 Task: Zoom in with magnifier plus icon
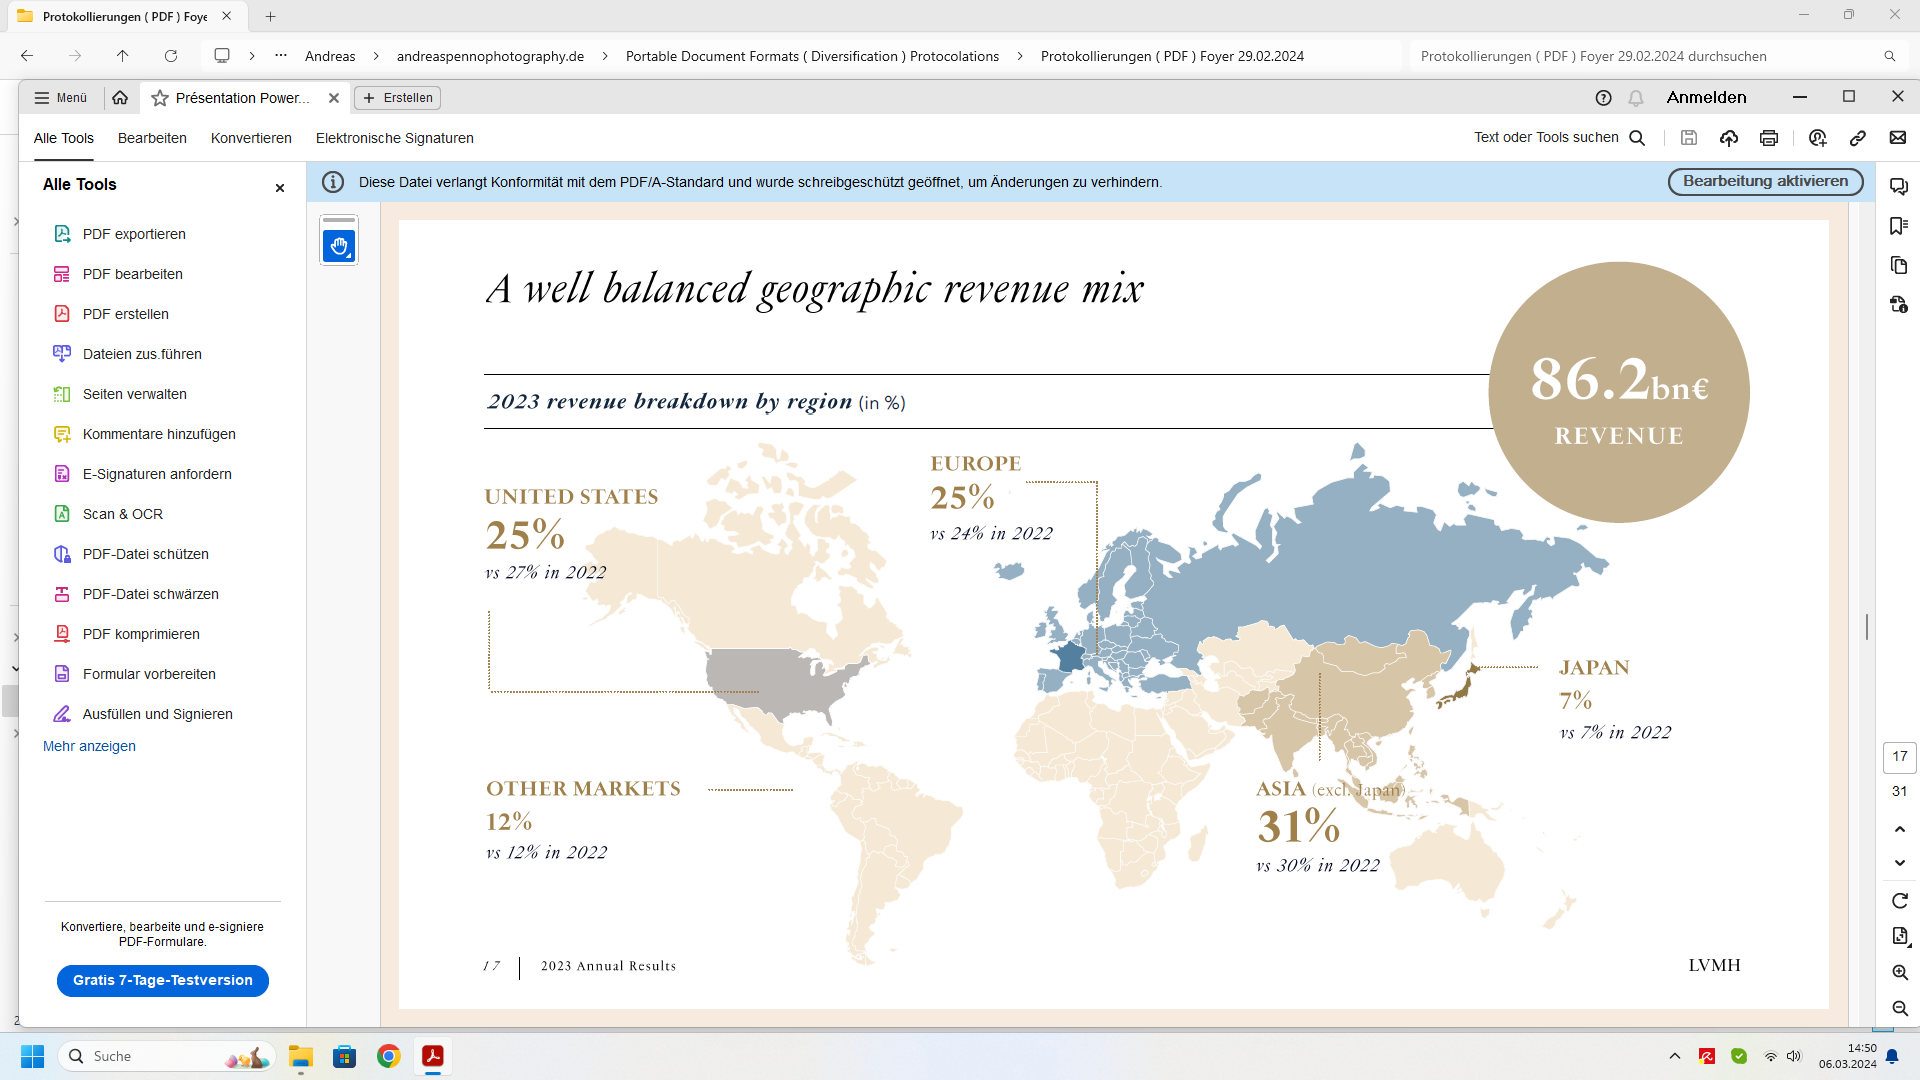[1900, 972]
